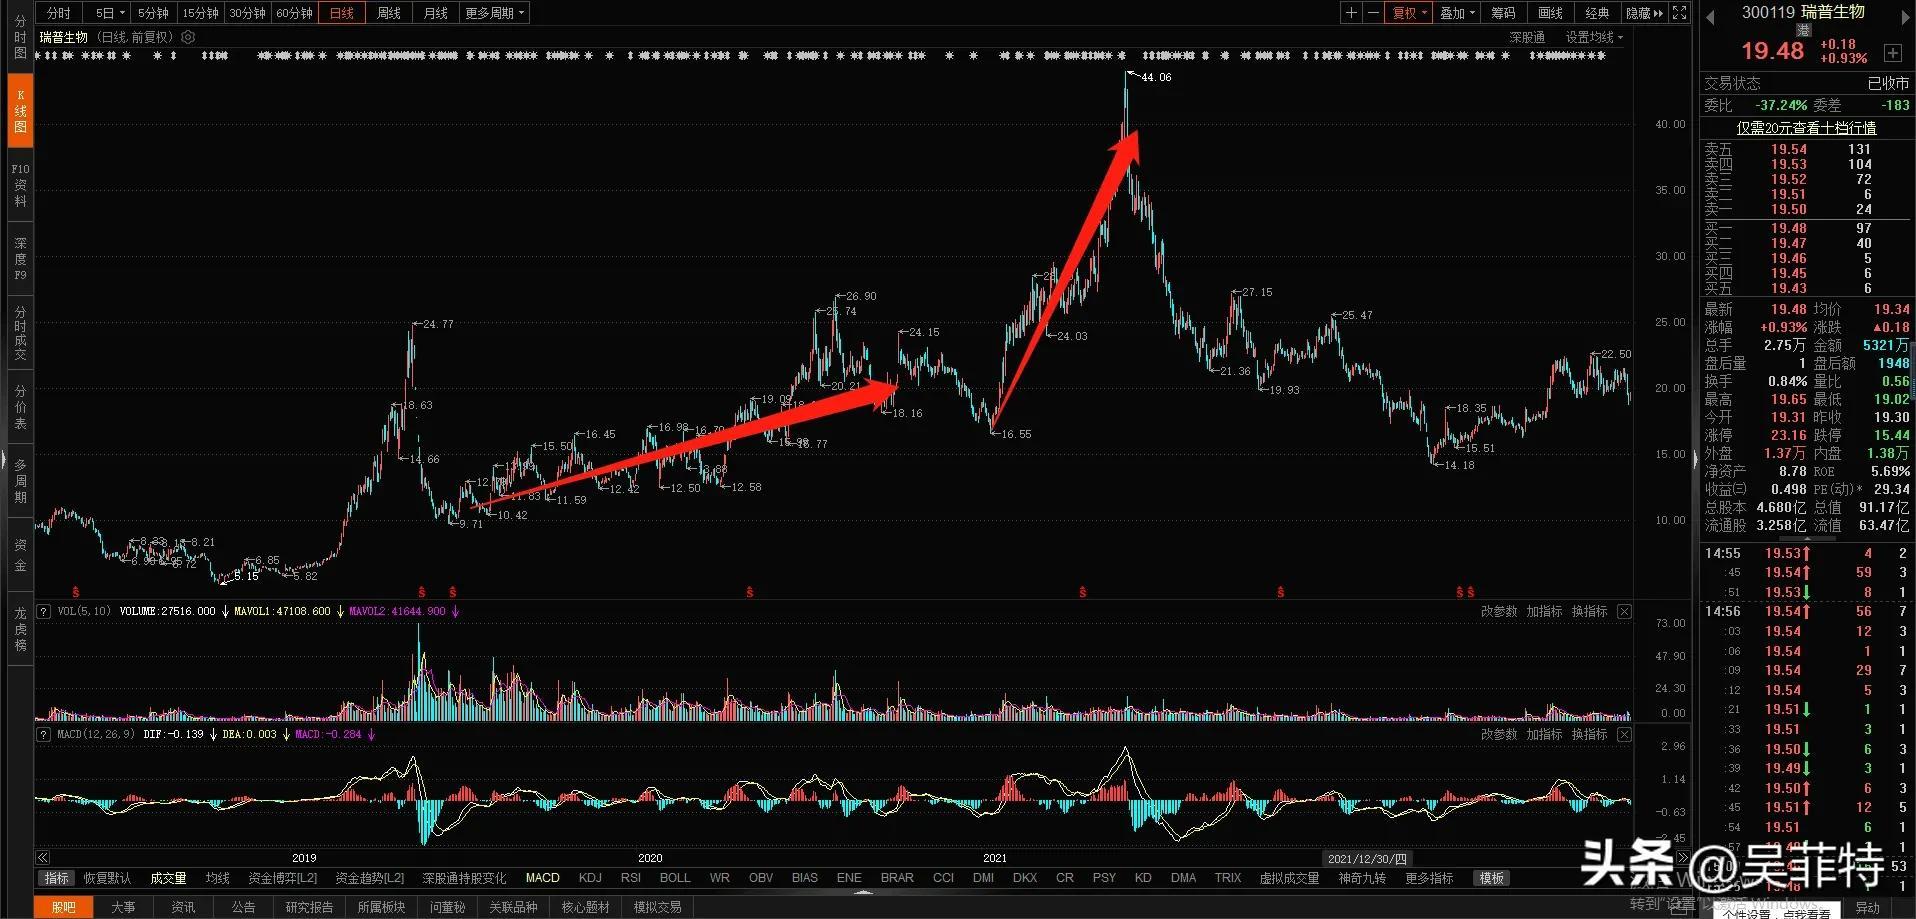Expand the 更多周期 period dropdown

pos(494,13)
